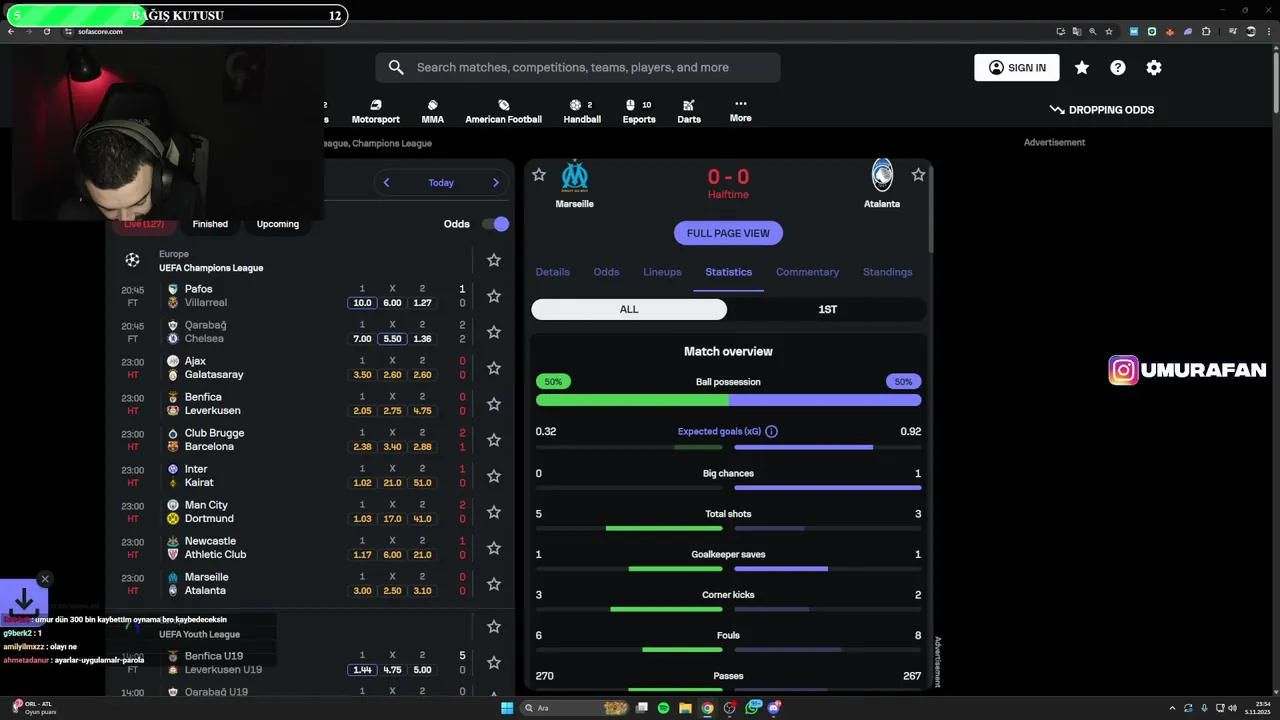Bookmark this page via browser star
The image size is (1280, 720).
tap(1111, 31)
